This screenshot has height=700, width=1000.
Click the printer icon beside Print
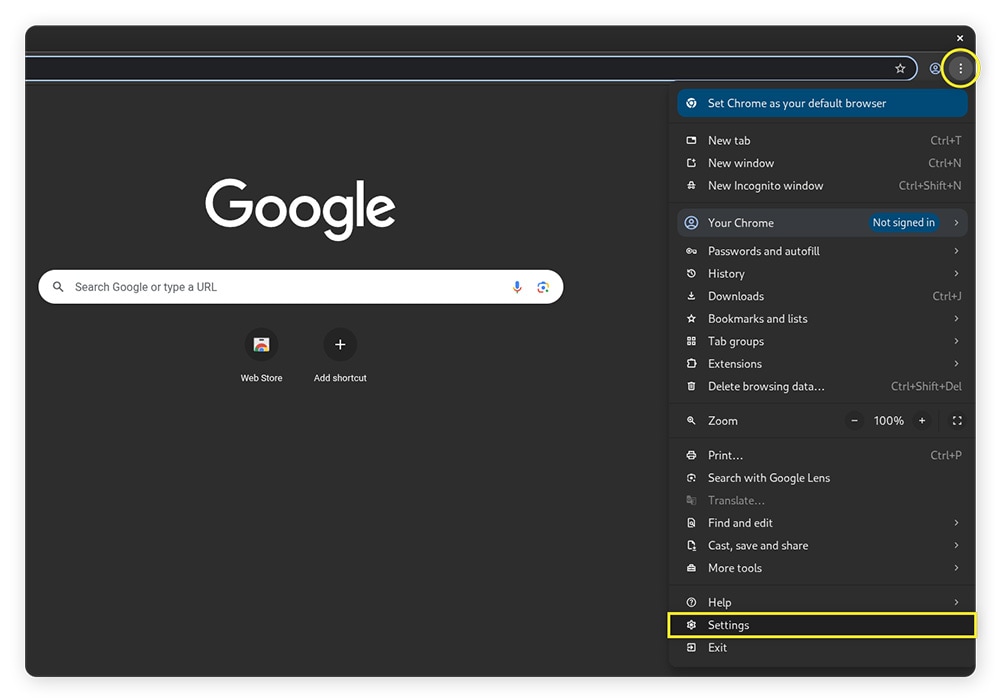(x=691, y=455)
